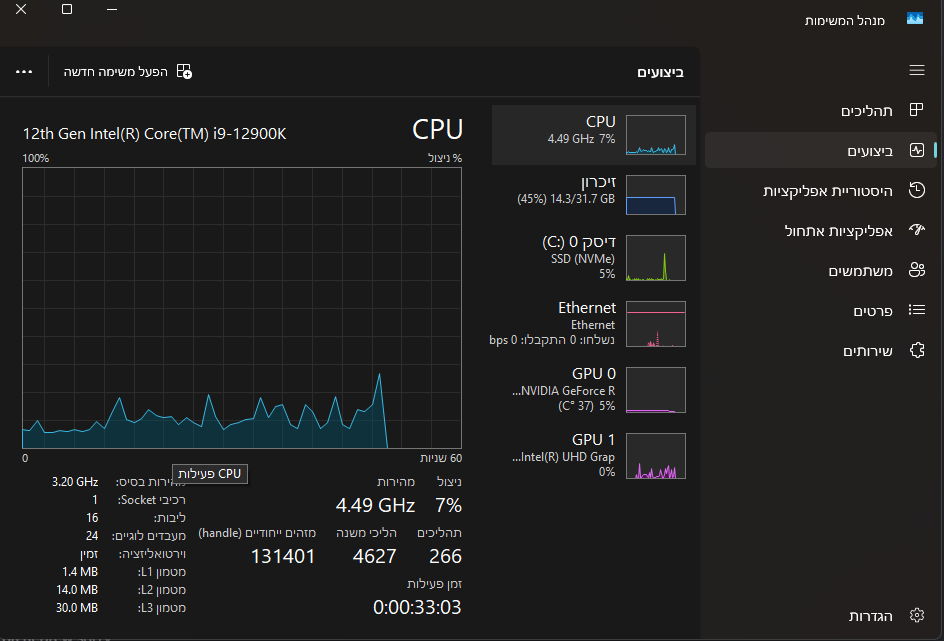The height and width of the screenshot is (641, 944).
Task: Open App history (היסטוריית אפליקציות) clock icon
Action: coord(916,190)
